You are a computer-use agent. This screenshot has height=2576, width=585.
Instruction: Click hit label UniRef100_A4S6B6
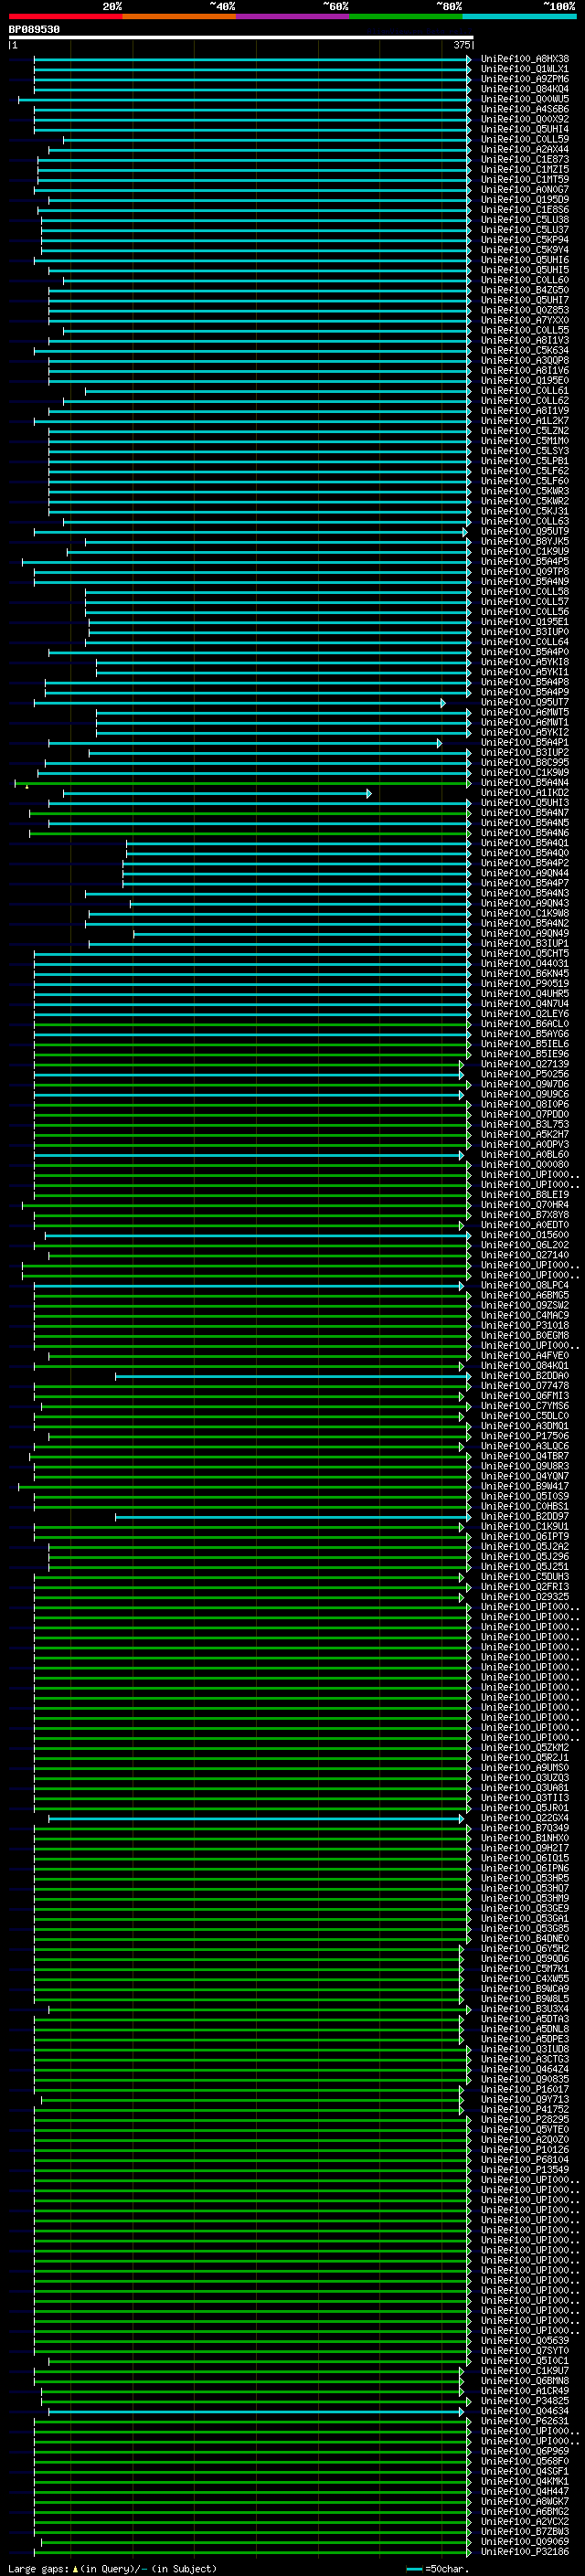coord(525,109)
